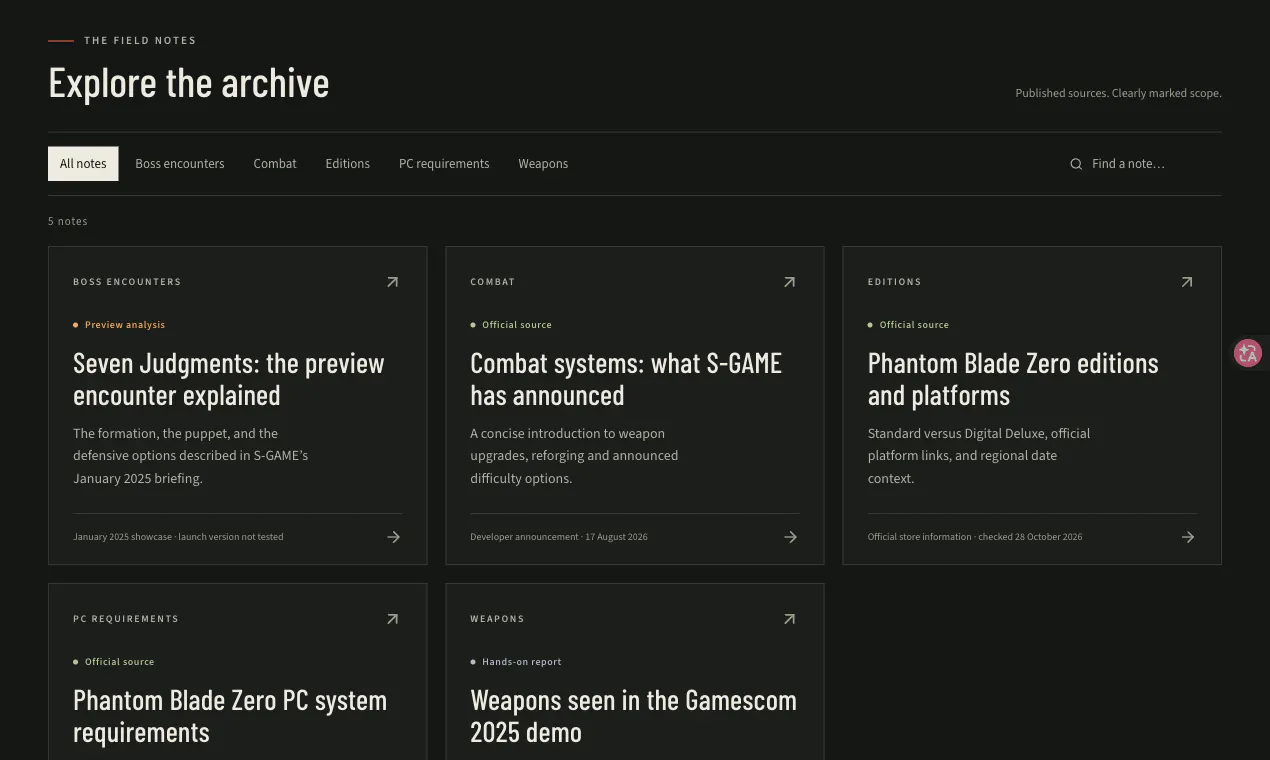This screenshot has width=1270, height=760.
Task: Click Official source label on PC Requirements card
Action: click(120, 662)
